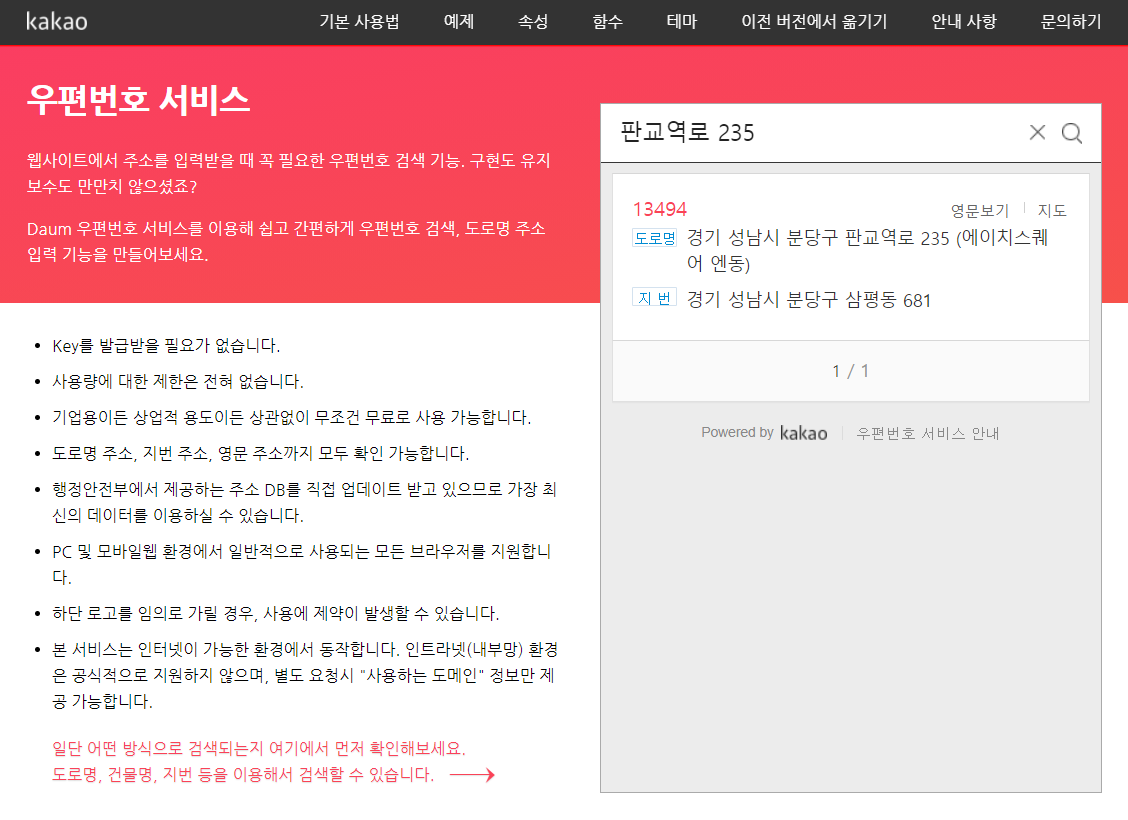
Task: Click the kakao logo in header
Action: (x=57, y=22)
